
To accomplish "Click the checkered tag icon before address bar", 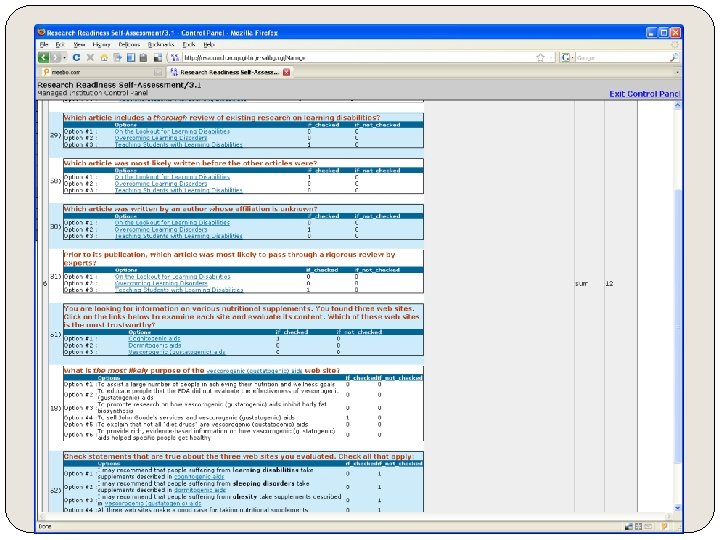I will click(x=158, y=57).
